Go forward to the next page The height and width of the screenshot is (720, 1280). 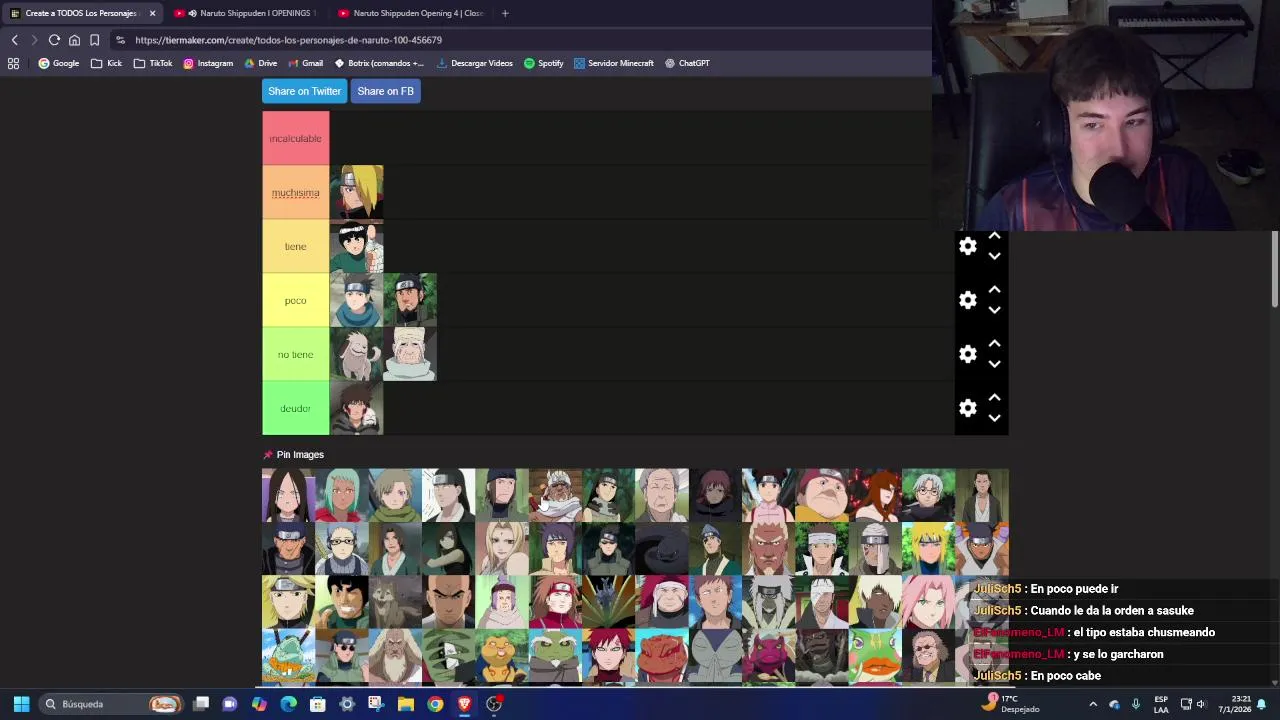point(34,40)
